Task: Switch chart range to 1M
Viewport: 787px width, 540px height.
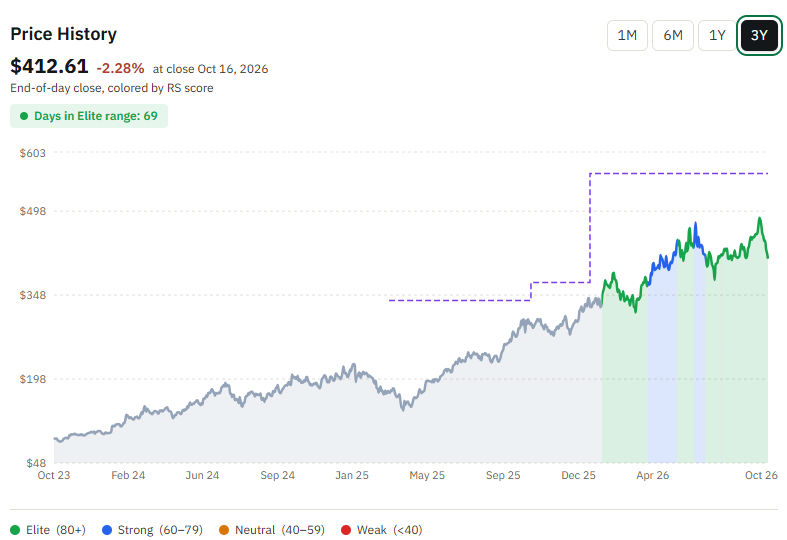Action: pos(627,35)
